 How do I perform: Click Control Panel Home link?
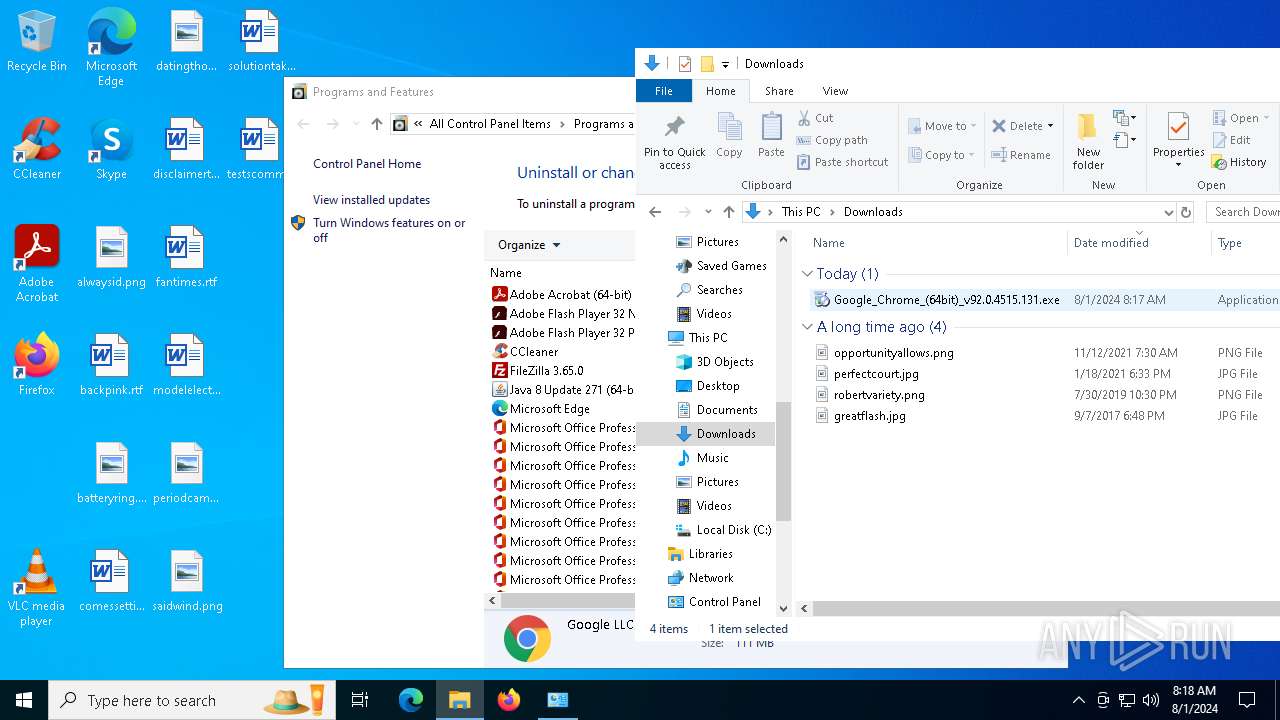367,164
